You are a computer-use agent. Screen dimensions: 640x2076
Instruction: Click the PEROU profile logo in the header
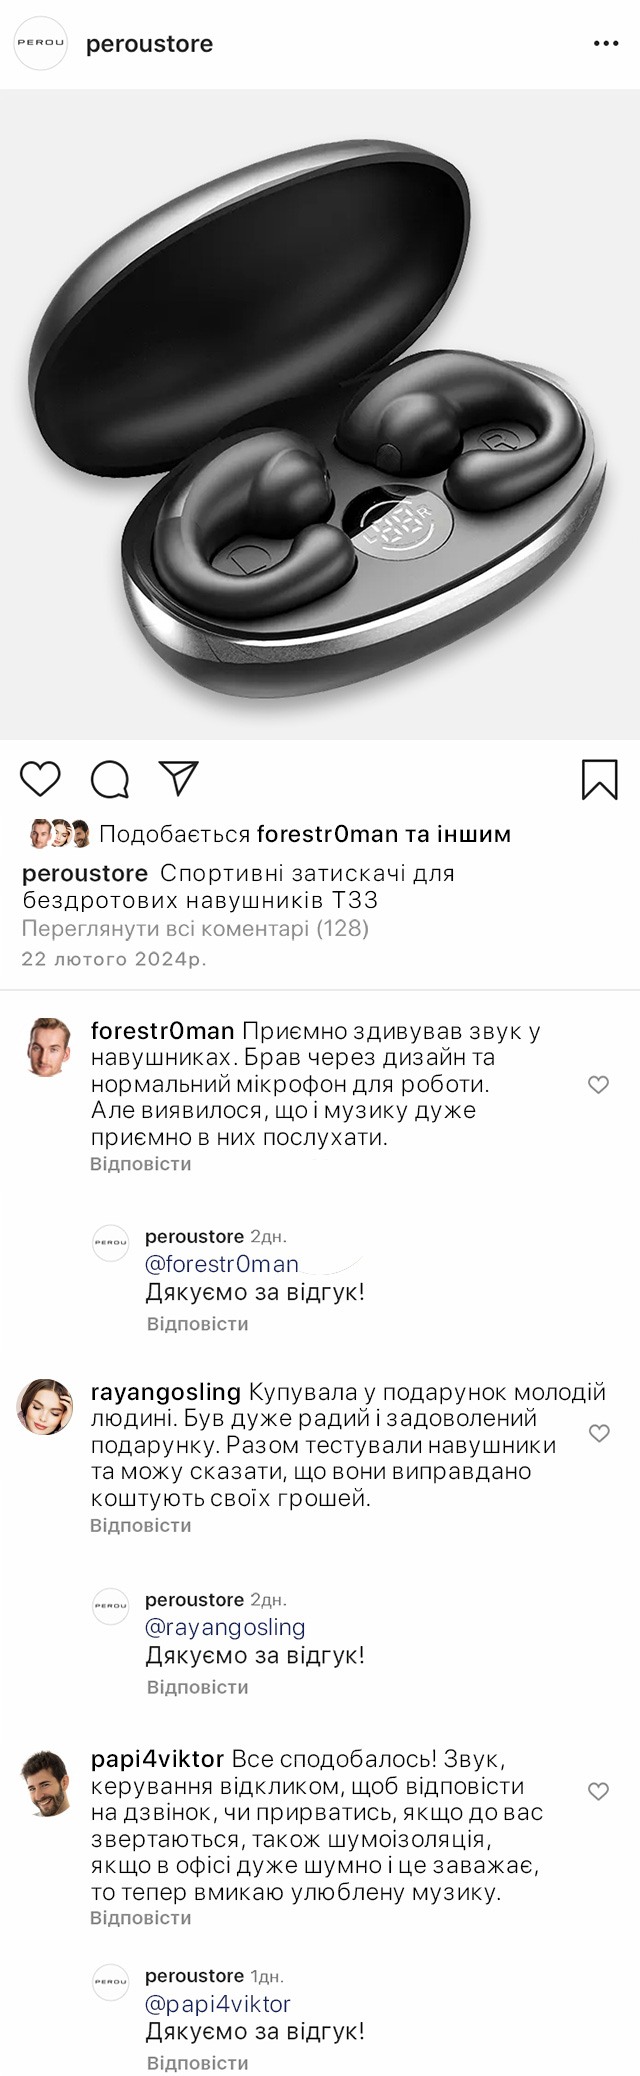point(40,44)
